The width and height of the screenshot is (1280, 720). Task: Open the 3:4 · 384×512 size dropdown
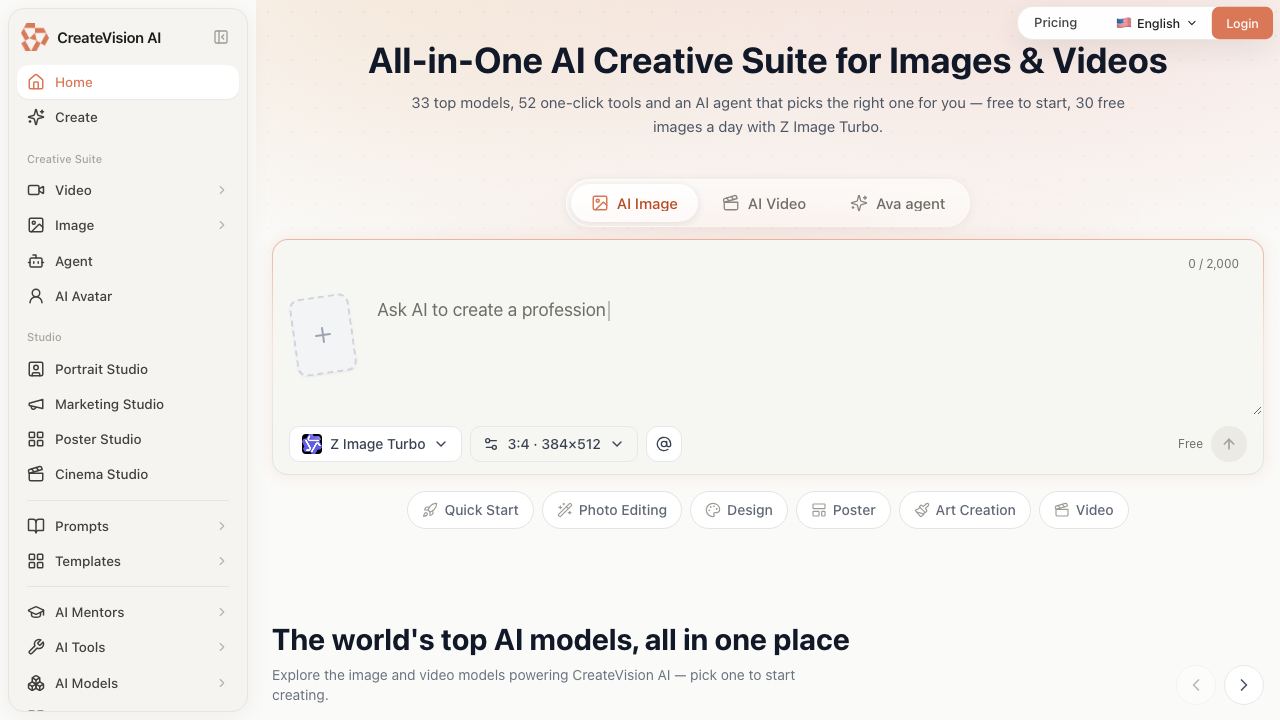tap(554, 444)
